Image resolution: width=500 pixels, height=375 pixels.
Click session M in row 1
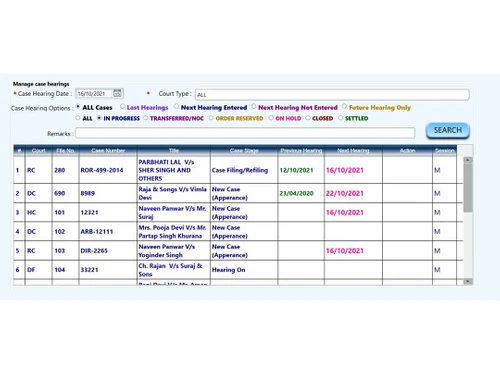tap(437, 170)
